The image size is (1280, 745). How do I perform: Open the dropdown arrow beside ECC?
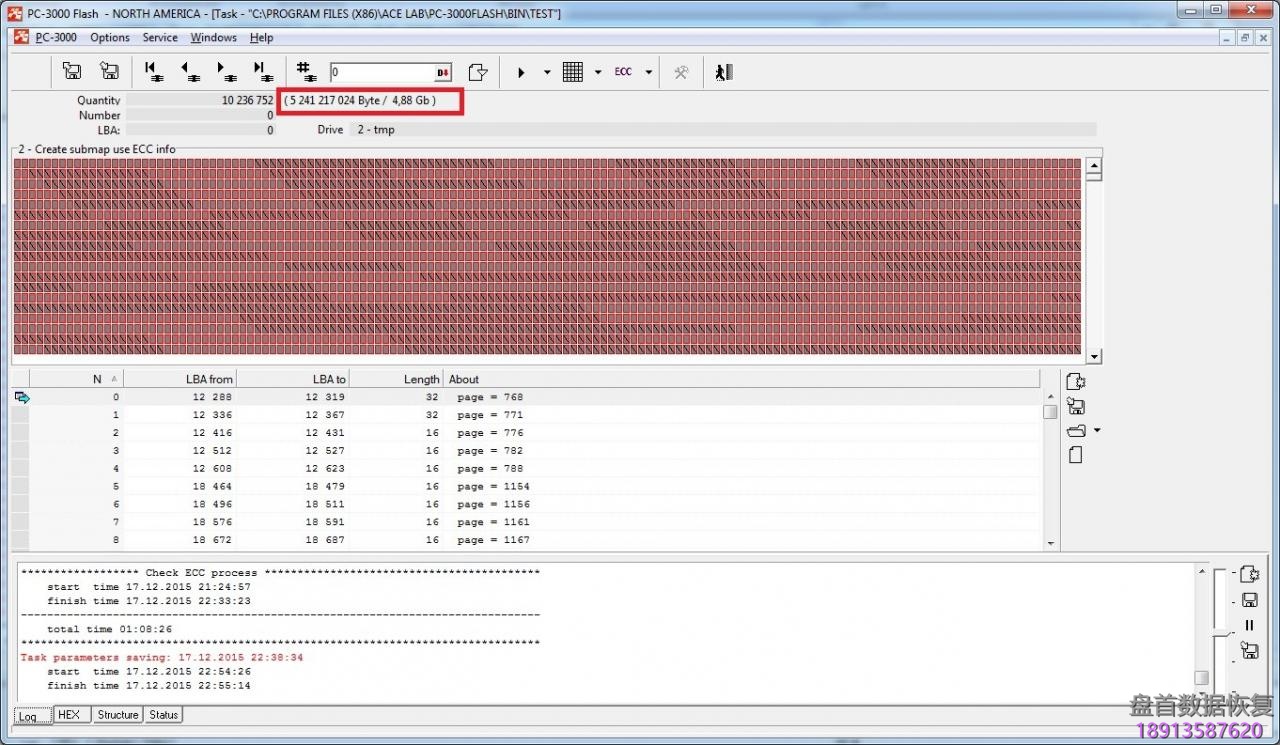click(x=648, y=72)
